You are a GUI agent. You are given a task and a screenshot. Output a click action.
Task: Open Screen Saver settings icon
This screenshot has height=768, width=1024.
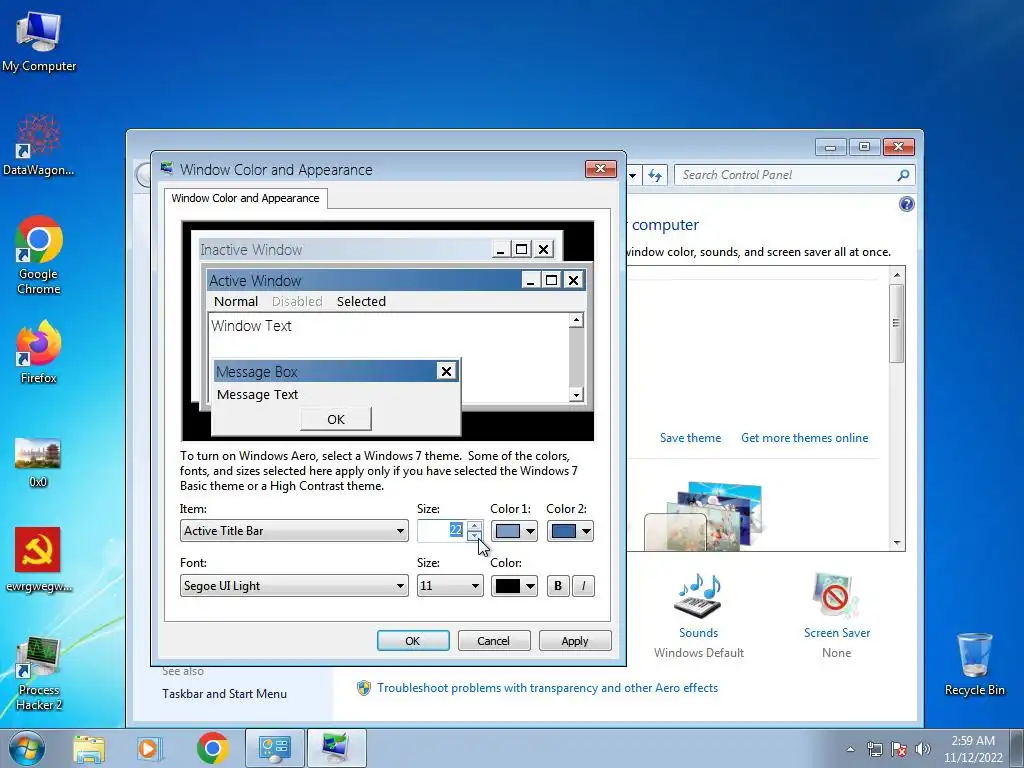(836, 595)
